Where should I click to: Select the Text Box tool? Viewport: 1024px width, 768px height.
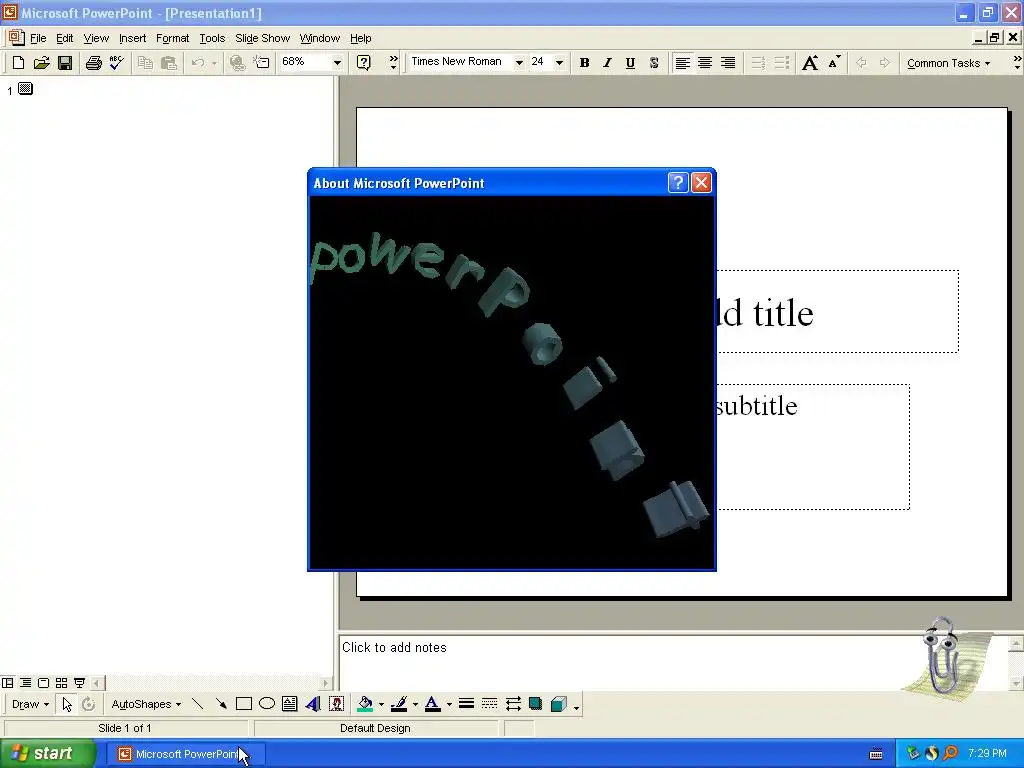(x=289, y=704)
